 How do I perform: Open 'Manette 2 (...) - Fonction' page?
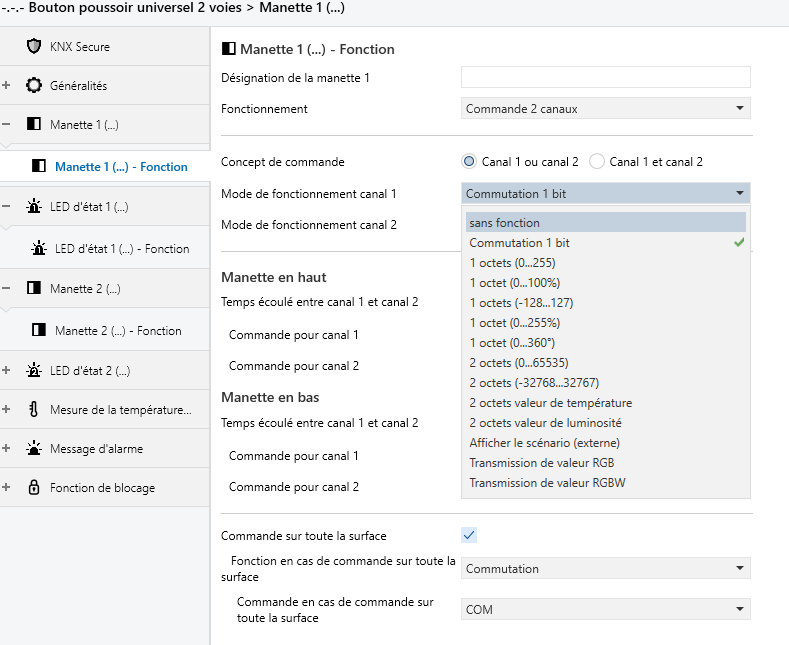[118, 330]
